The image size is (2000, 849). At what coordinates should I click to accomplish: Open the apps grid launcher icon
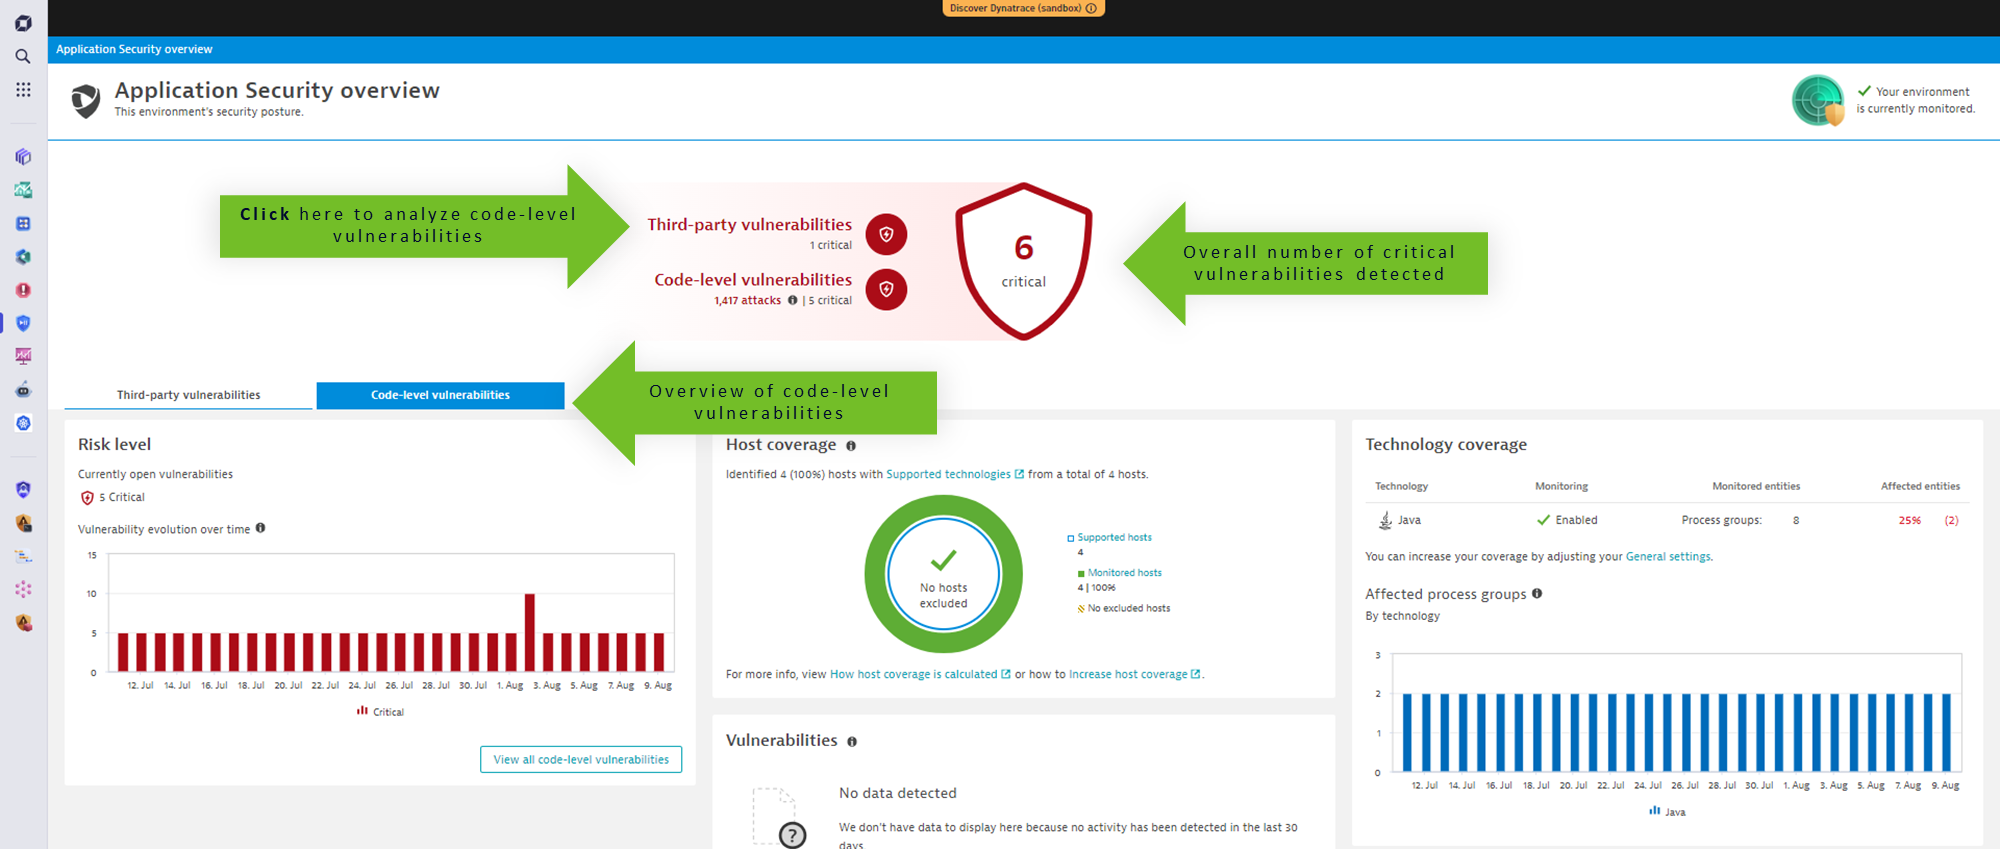click(23, 90)
